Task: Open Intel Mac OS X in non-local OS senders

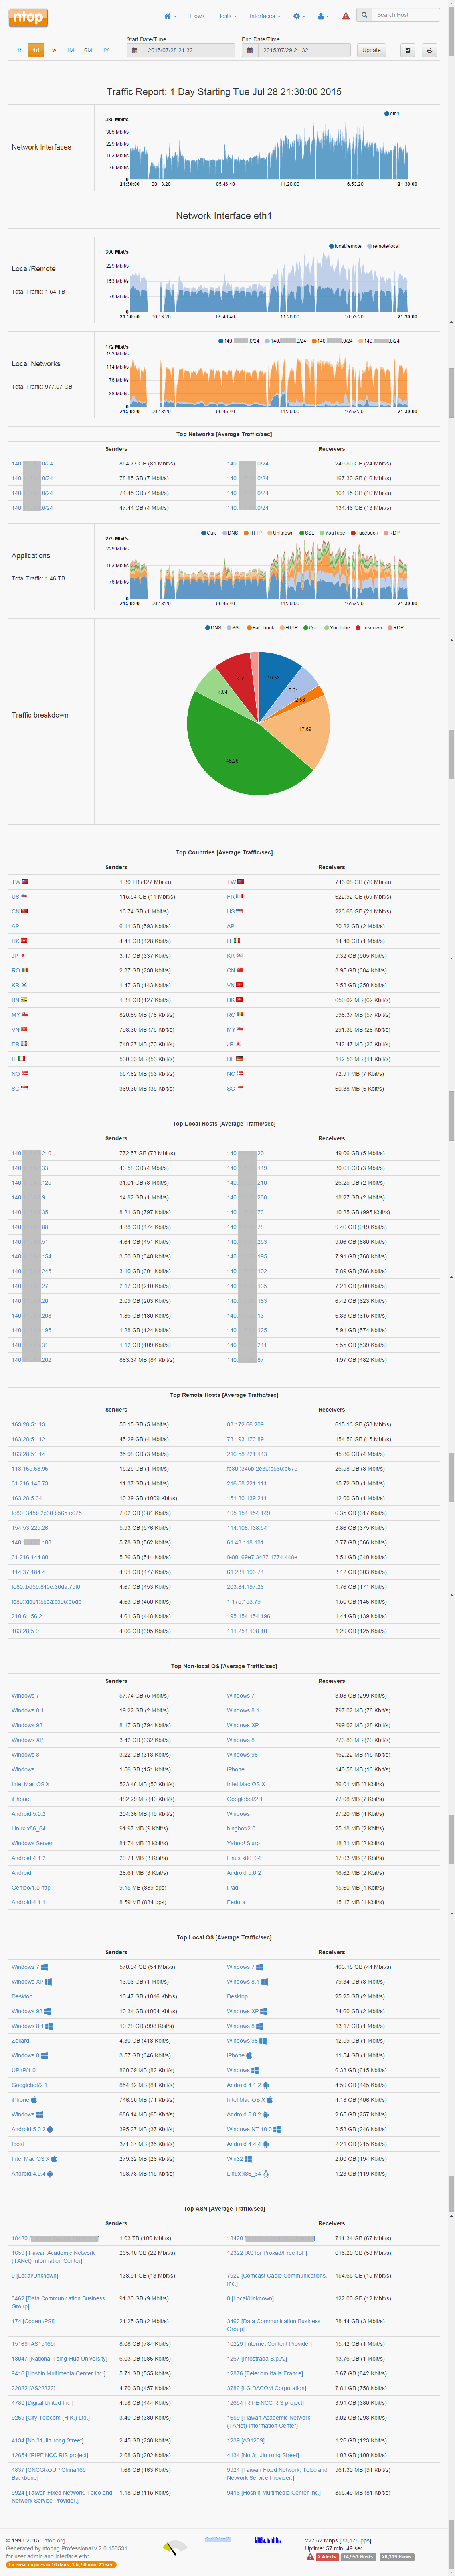Action: coord(30,1784)
